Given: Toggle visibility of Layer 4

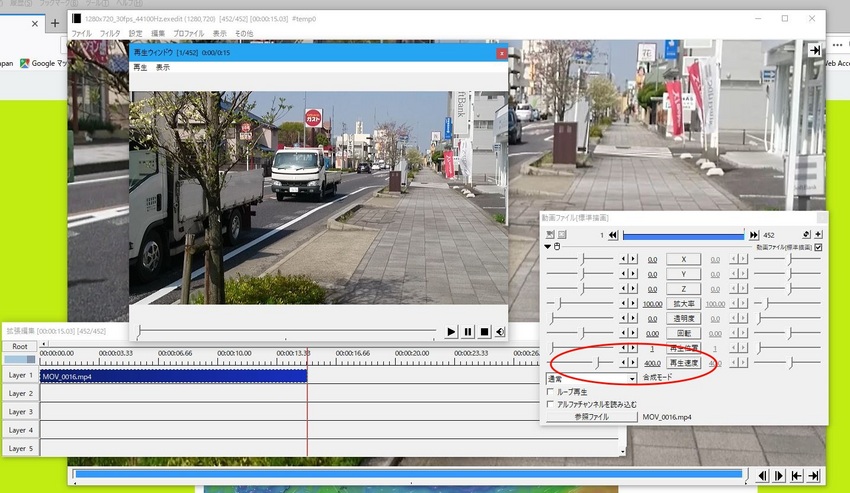Looking at the screenshot, I should tap(21, 430).
